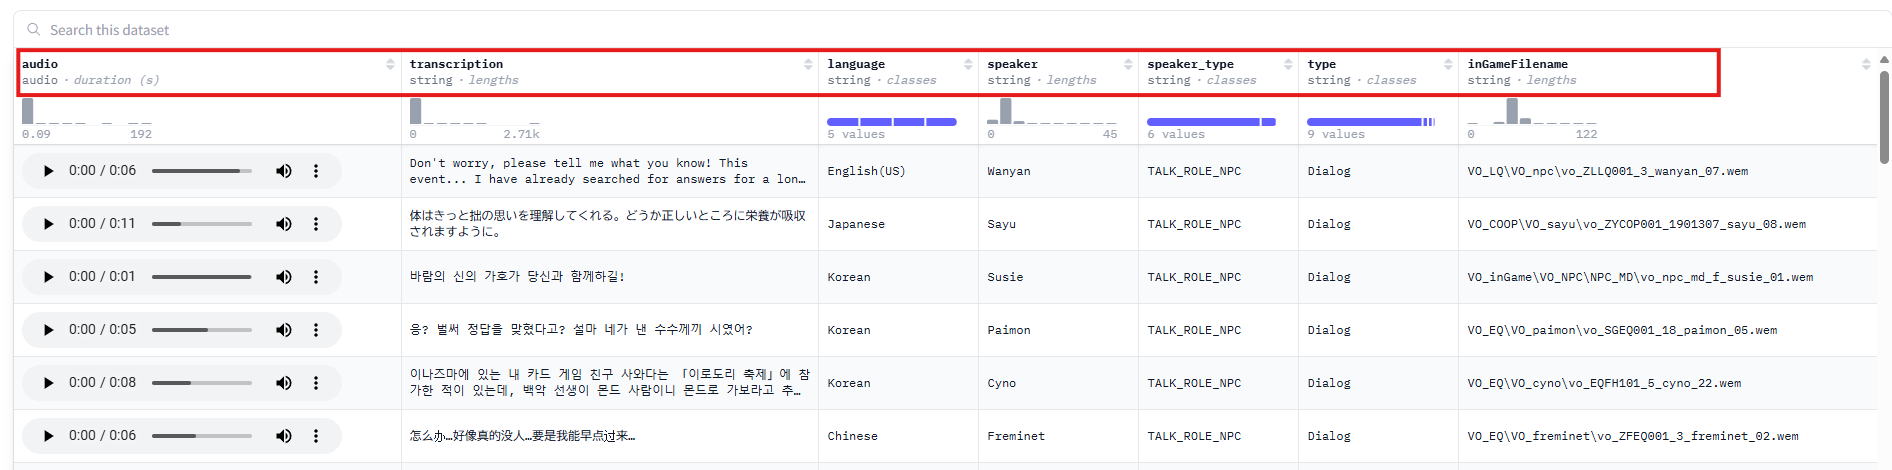
Task: Click the inGameFilename lengths histogram
Action: 1532,111
